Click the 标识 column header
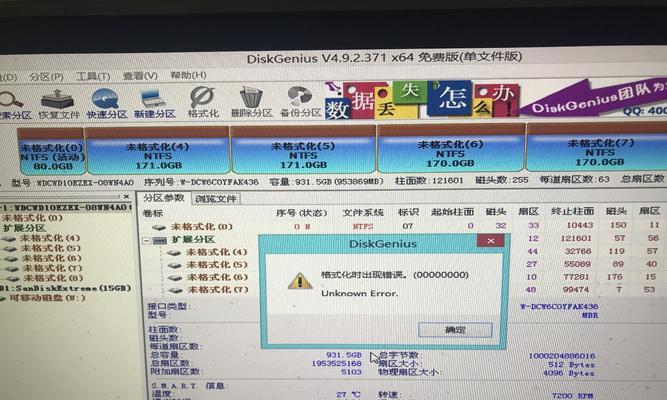Screen dimensions: 667x400 tap(408, 212)
